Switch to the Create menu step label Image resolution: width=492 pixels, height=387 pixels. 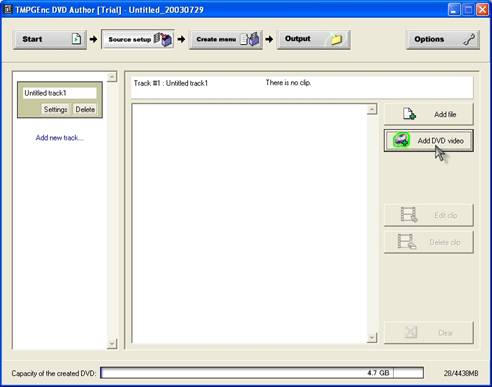216,39
